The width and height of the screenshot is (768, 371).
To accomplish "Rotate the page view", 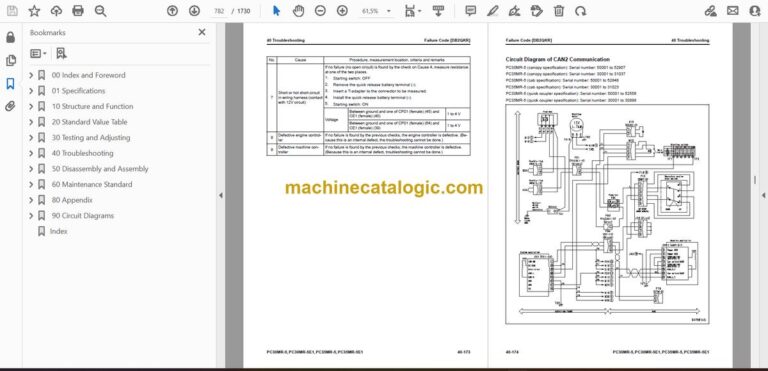I will [x=580, y=11].
